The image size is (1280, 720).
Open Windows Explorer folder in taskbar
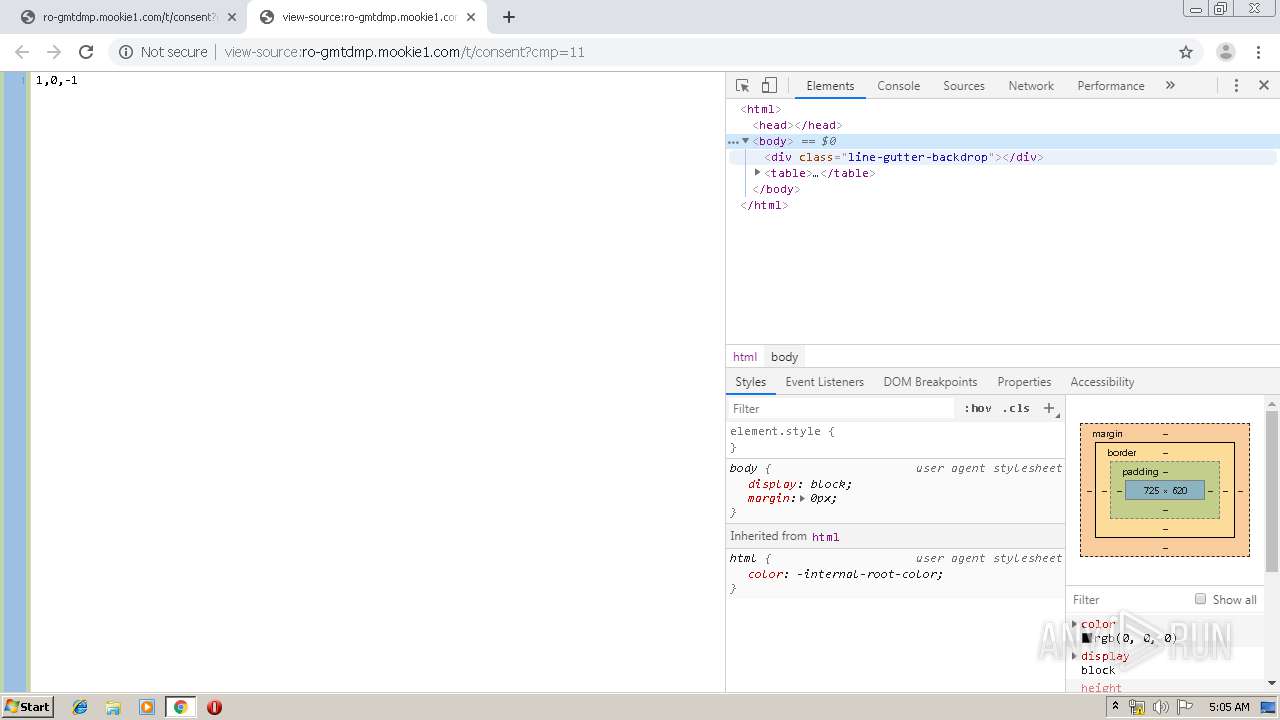tap(113, 707)
